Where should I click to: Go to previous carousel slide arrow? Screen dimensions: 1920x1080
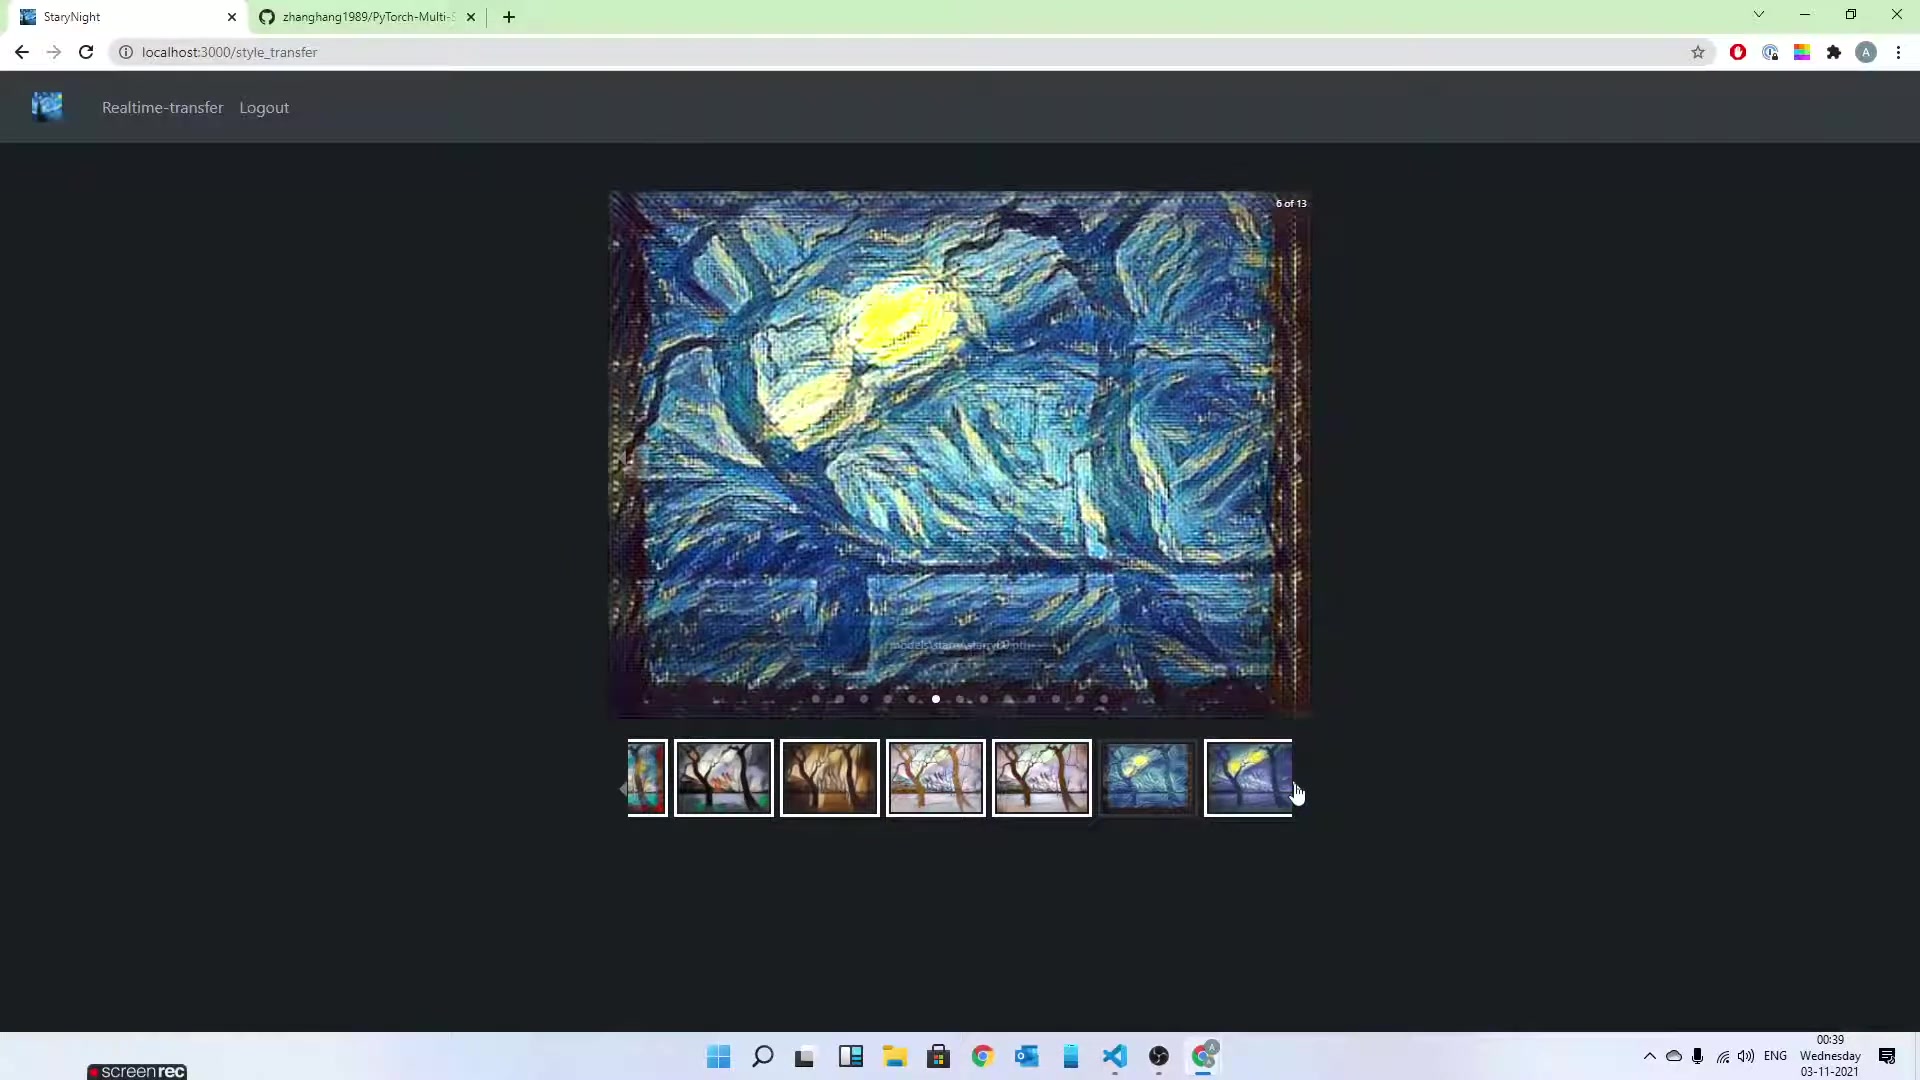pyautogui.click(x=625, y=458)
